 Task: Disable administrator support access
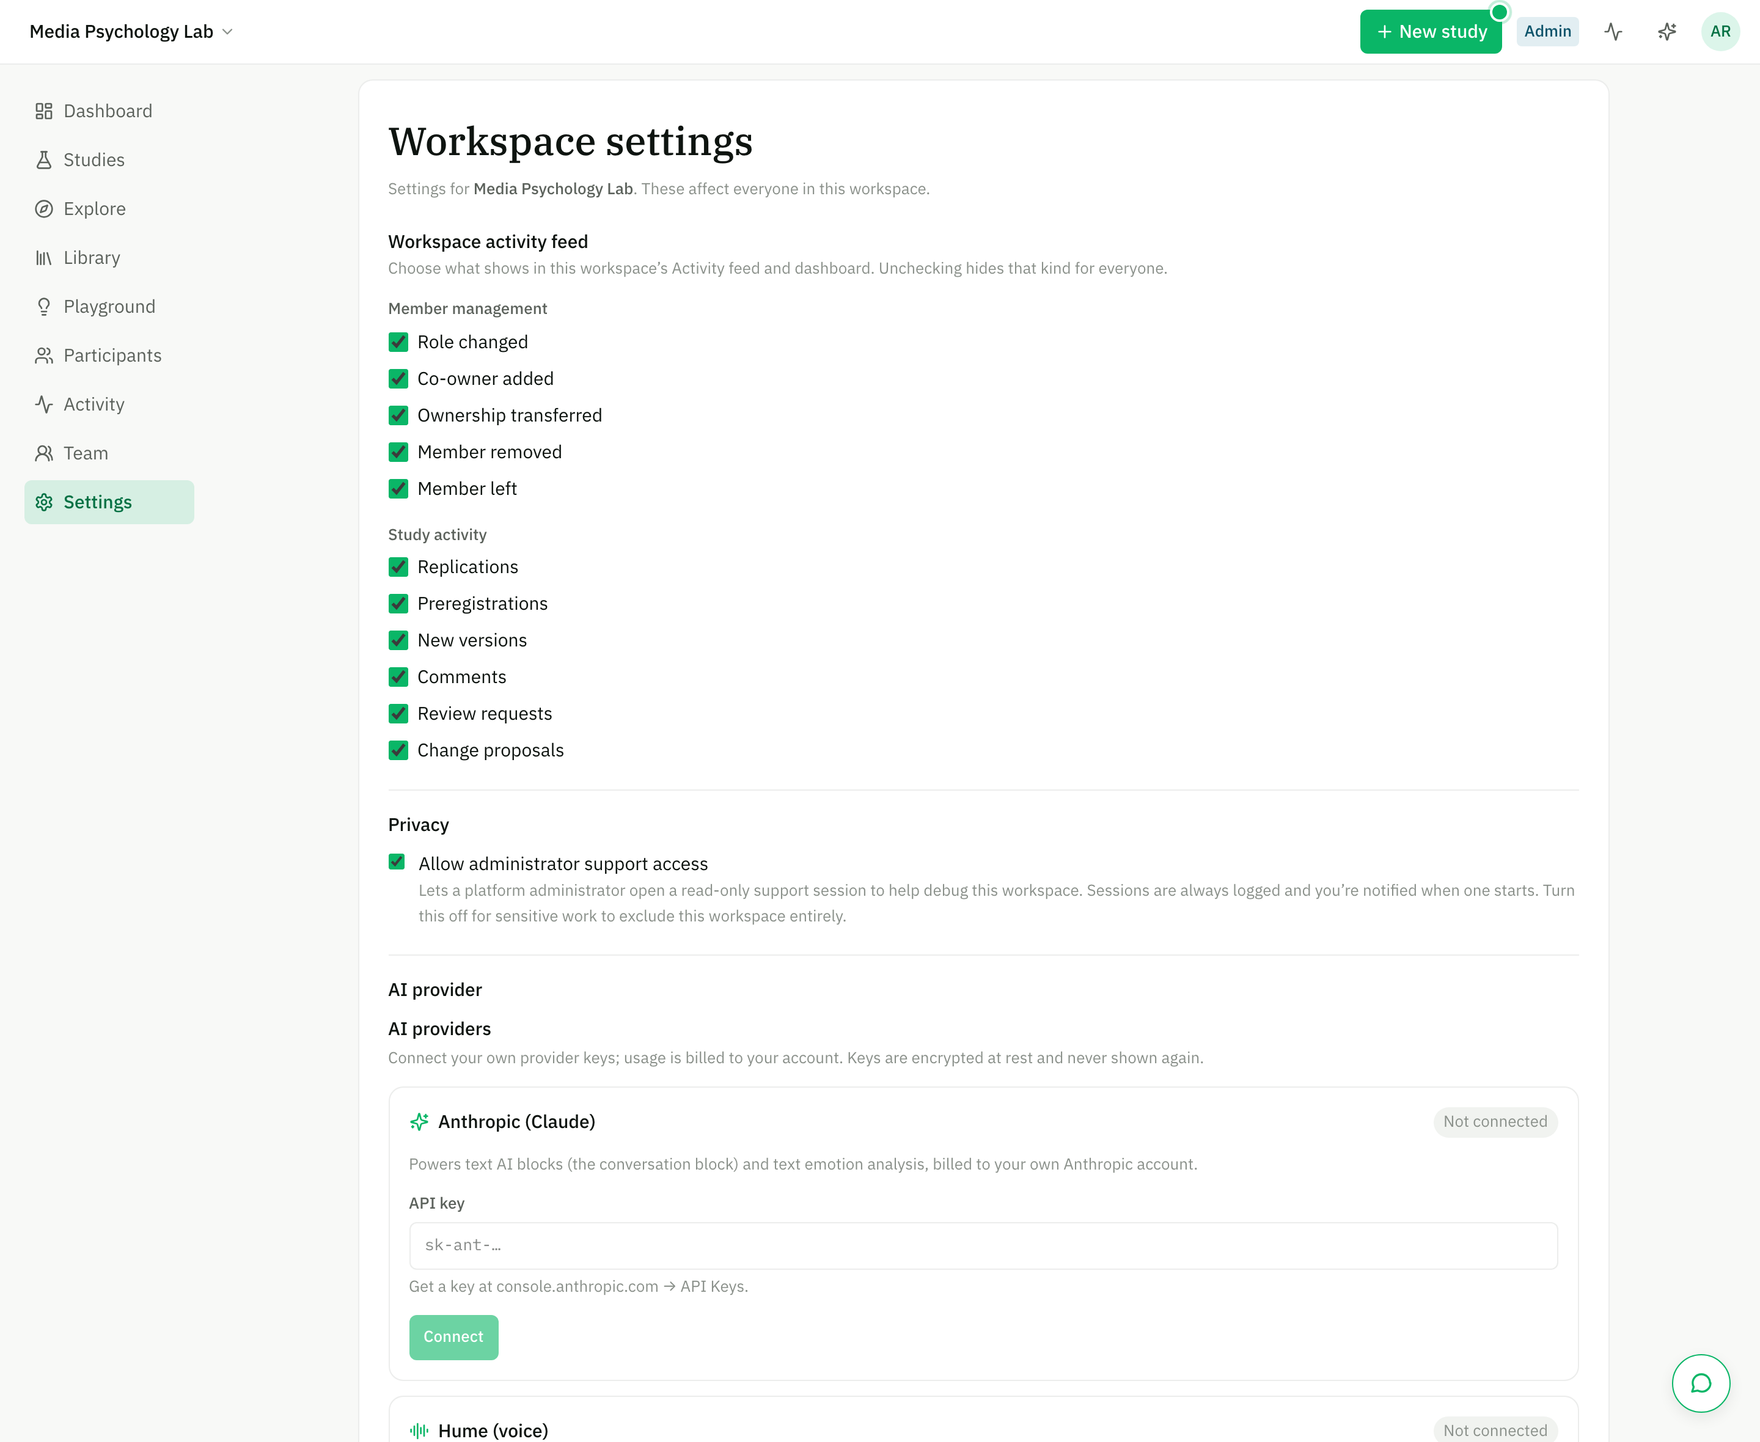(397, 862)
